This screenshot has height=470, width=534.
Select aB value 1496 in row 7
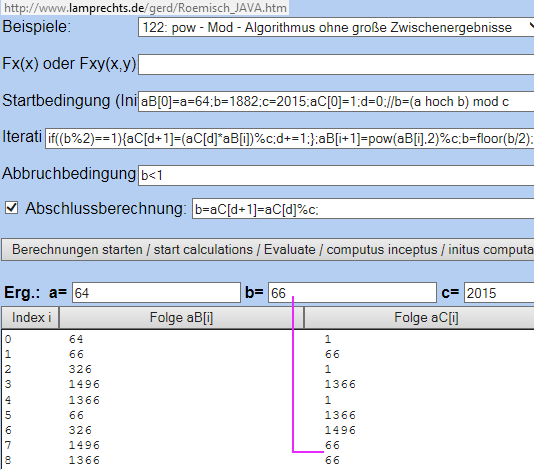pos(84,445)
